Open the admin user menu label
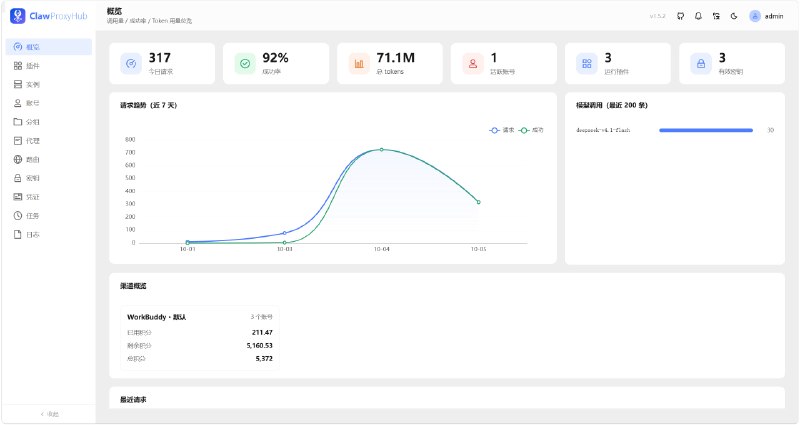 (773, 16)
